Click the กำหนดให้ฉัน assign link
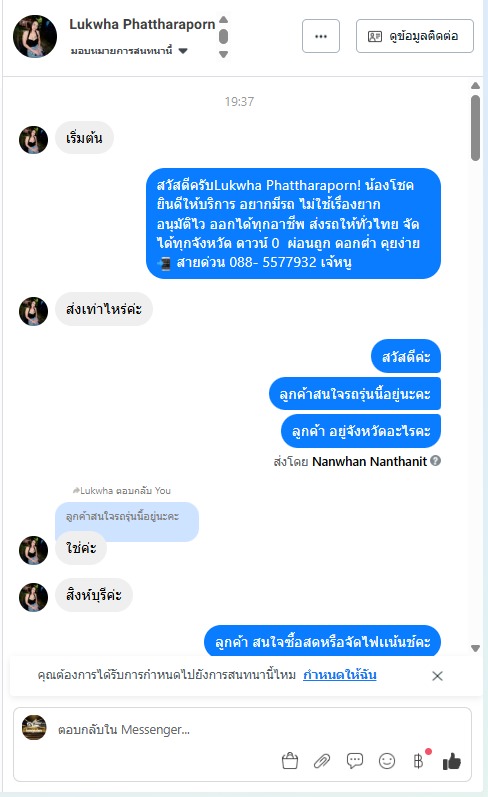This screenshot has width=488, height=797. [x=340, y=675]
